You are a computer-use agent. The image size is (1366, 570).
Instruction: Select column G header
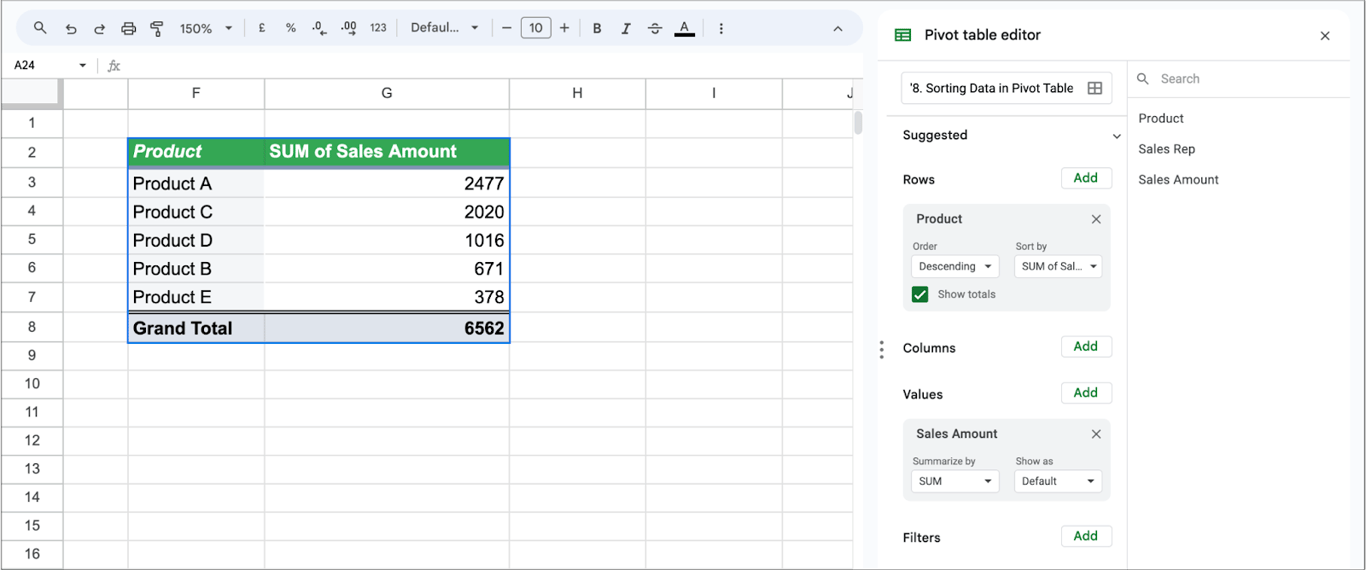point(387,93)
